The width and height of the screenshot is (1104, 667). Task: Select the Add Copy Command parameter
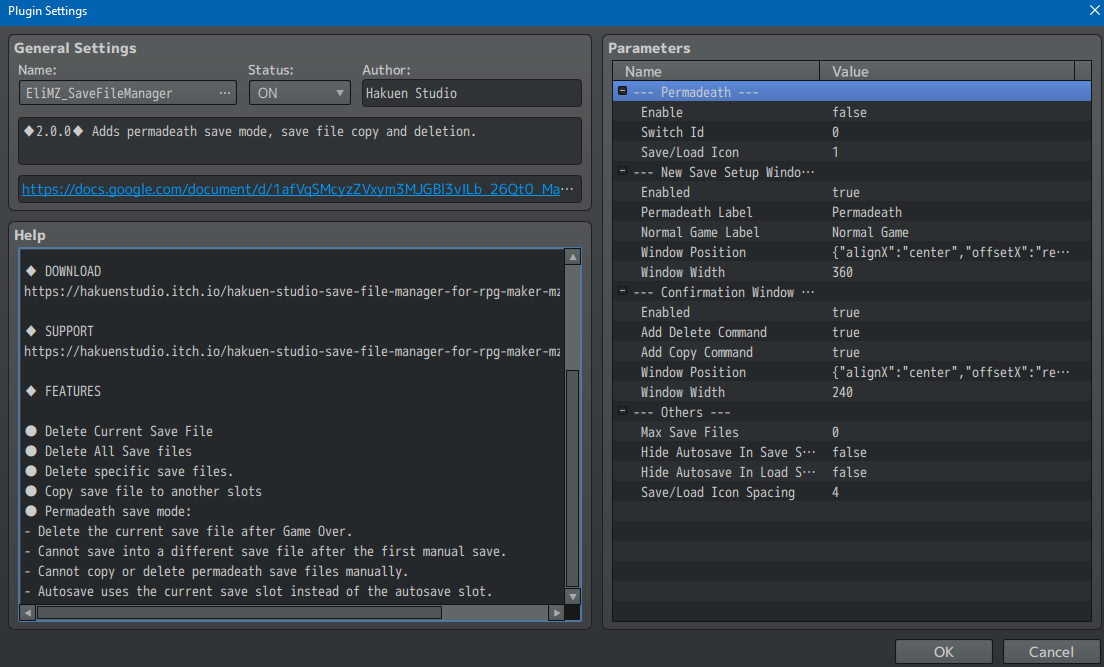tap(852, 352)
